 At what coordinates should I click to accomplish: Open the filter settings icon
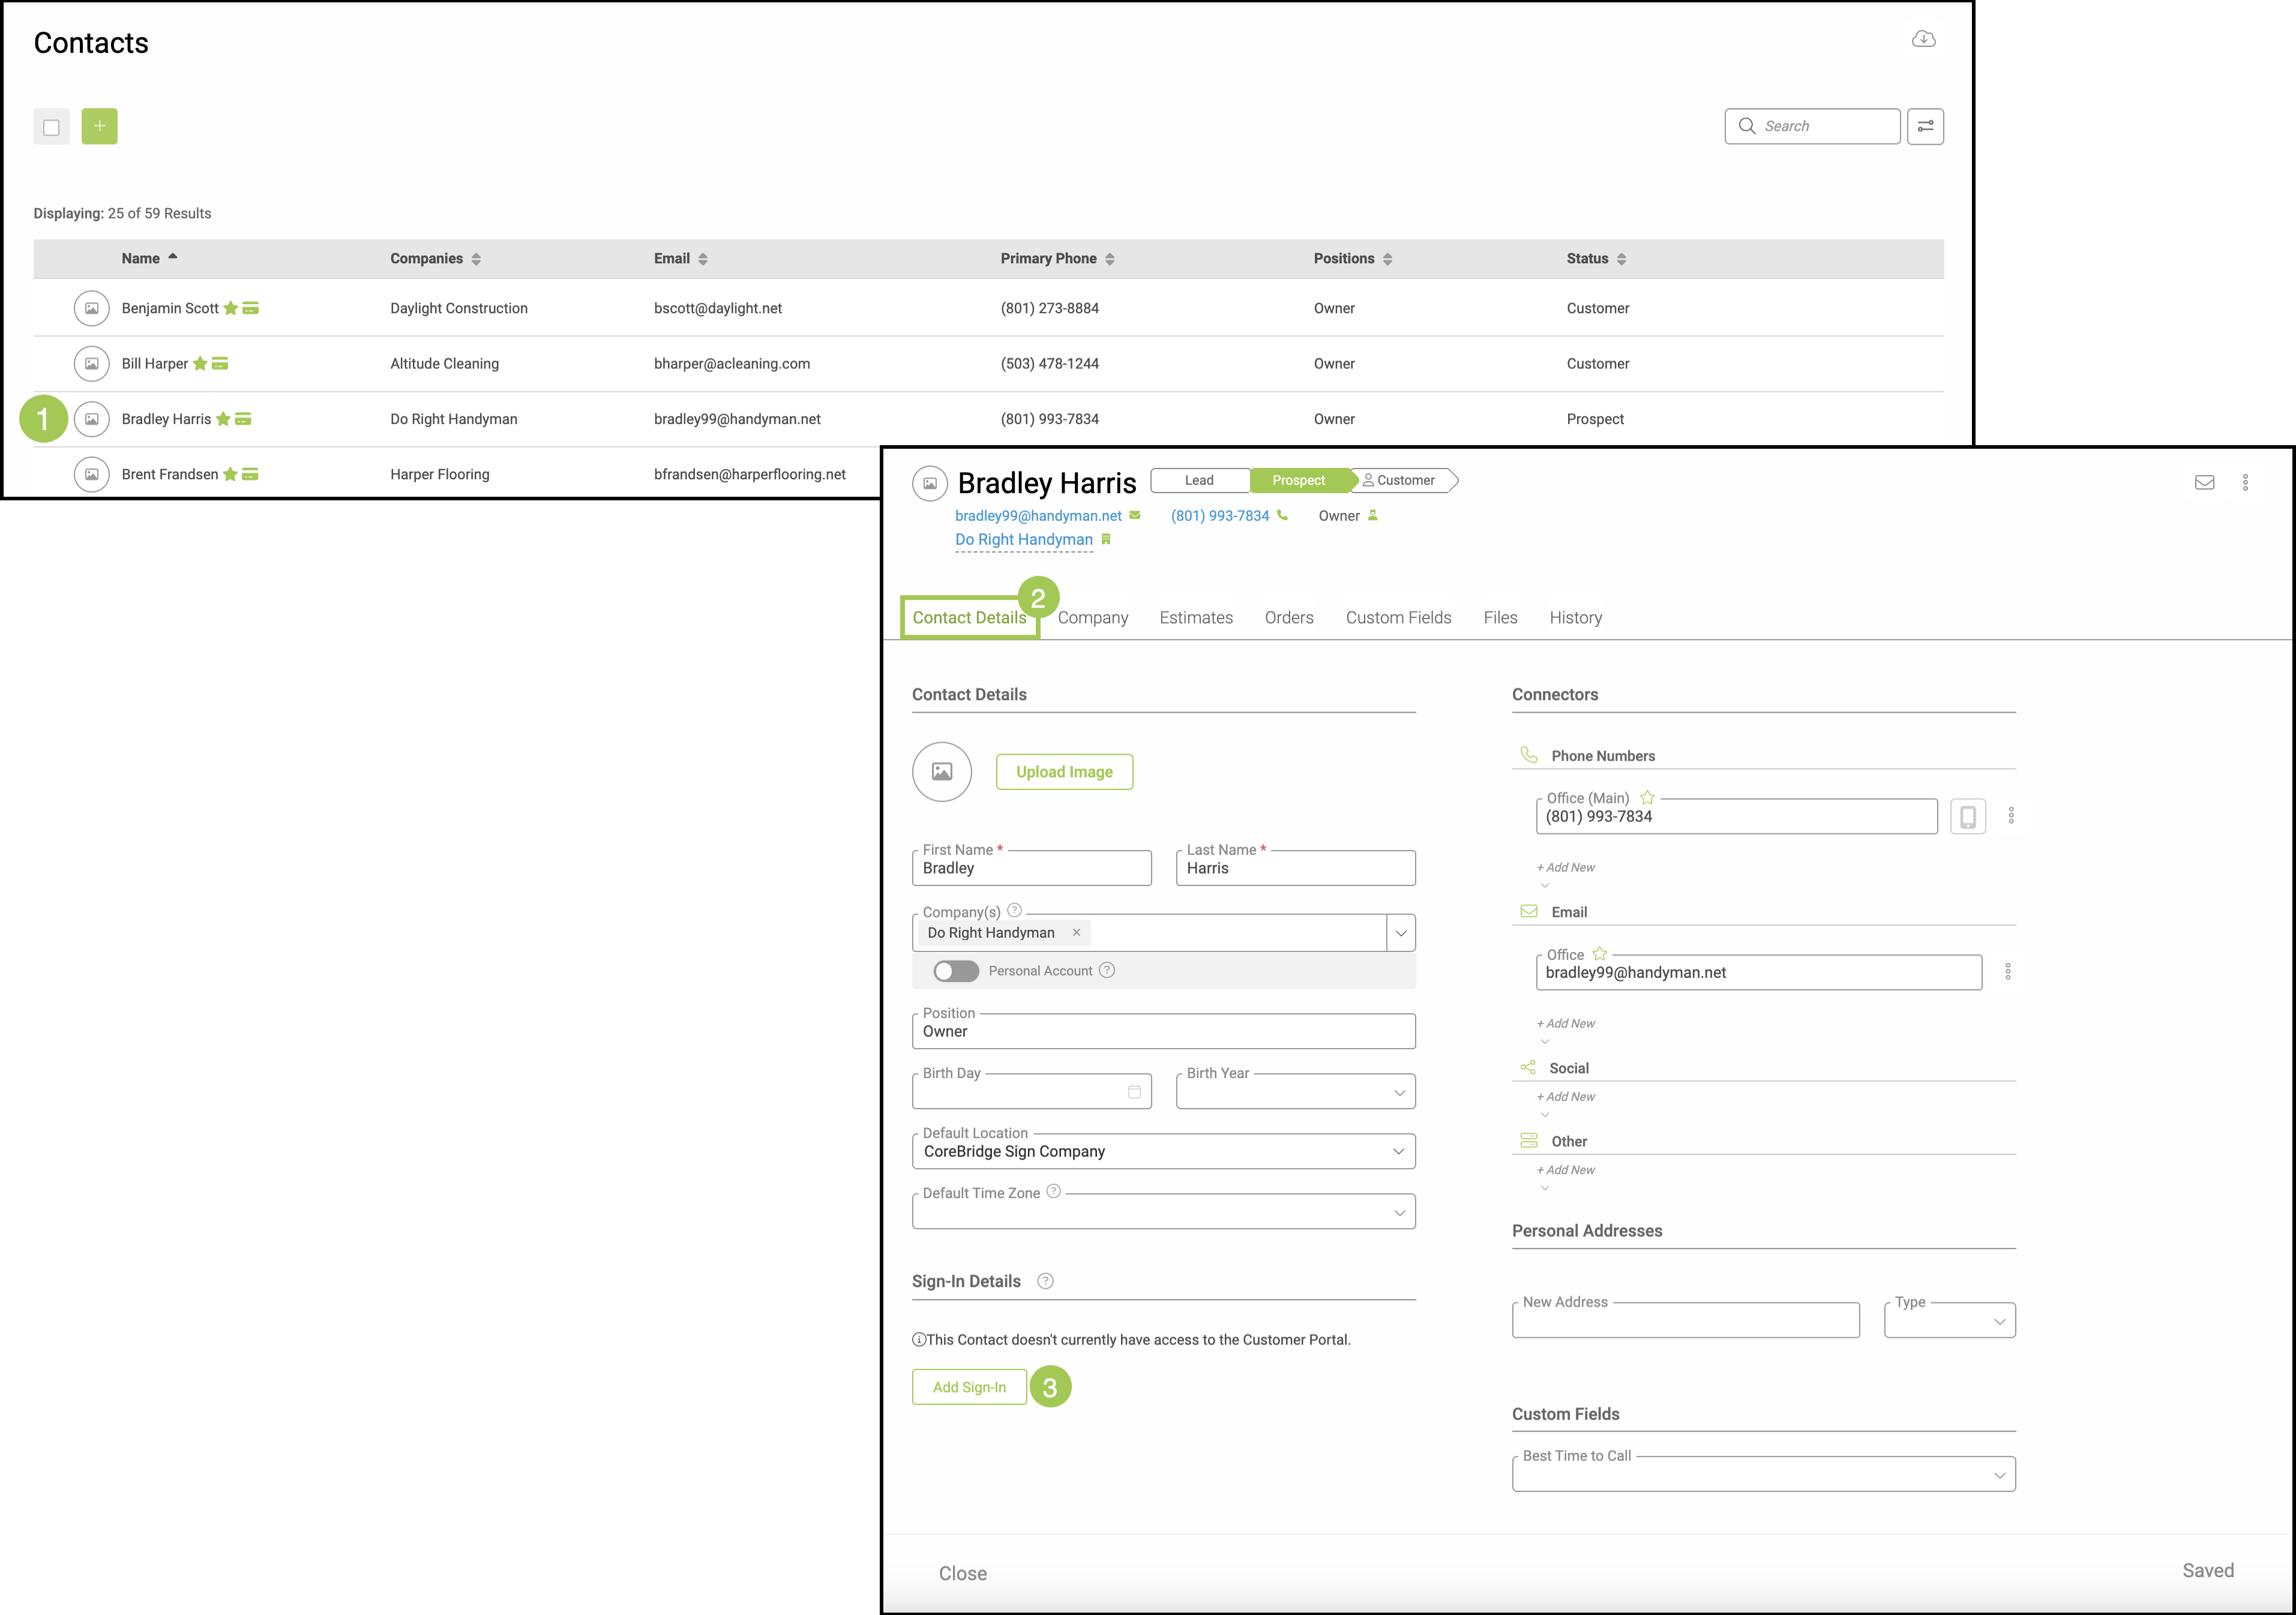1925,126
